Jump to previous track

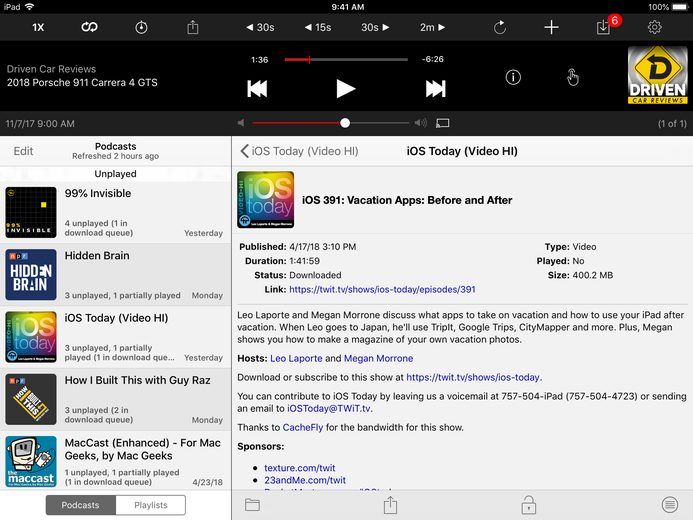pyautogui.click(x=257, y=89)
